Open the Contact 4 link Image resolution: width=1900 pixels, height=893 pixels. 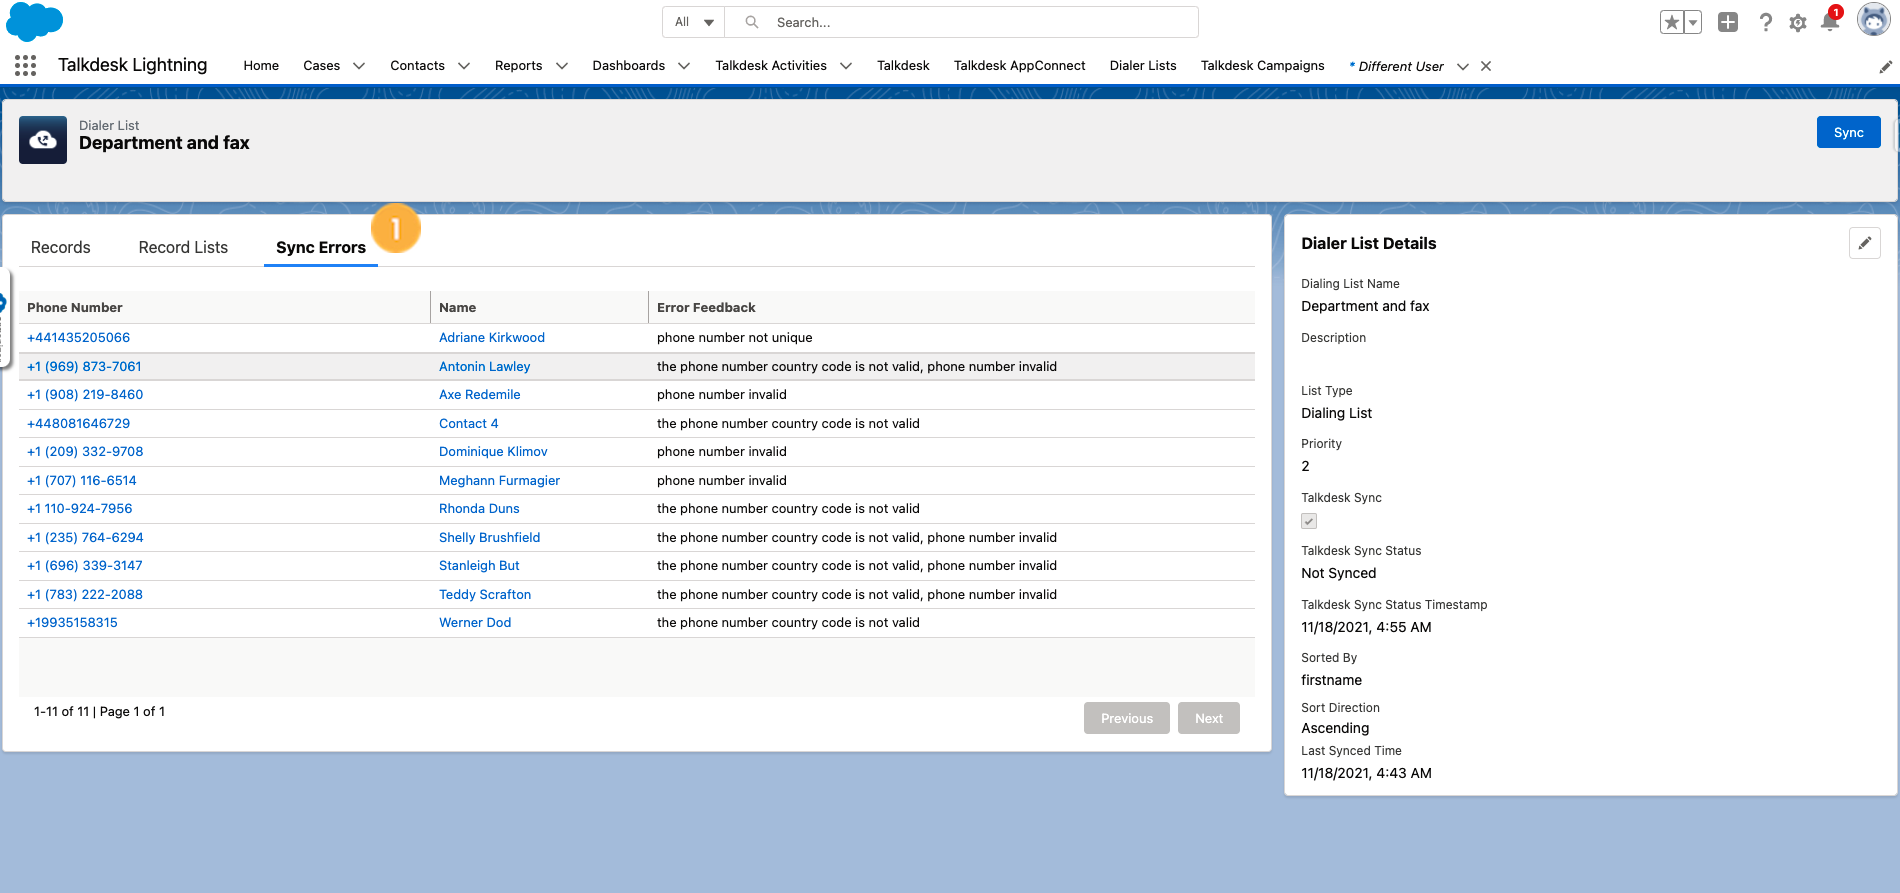coord(468,424)
